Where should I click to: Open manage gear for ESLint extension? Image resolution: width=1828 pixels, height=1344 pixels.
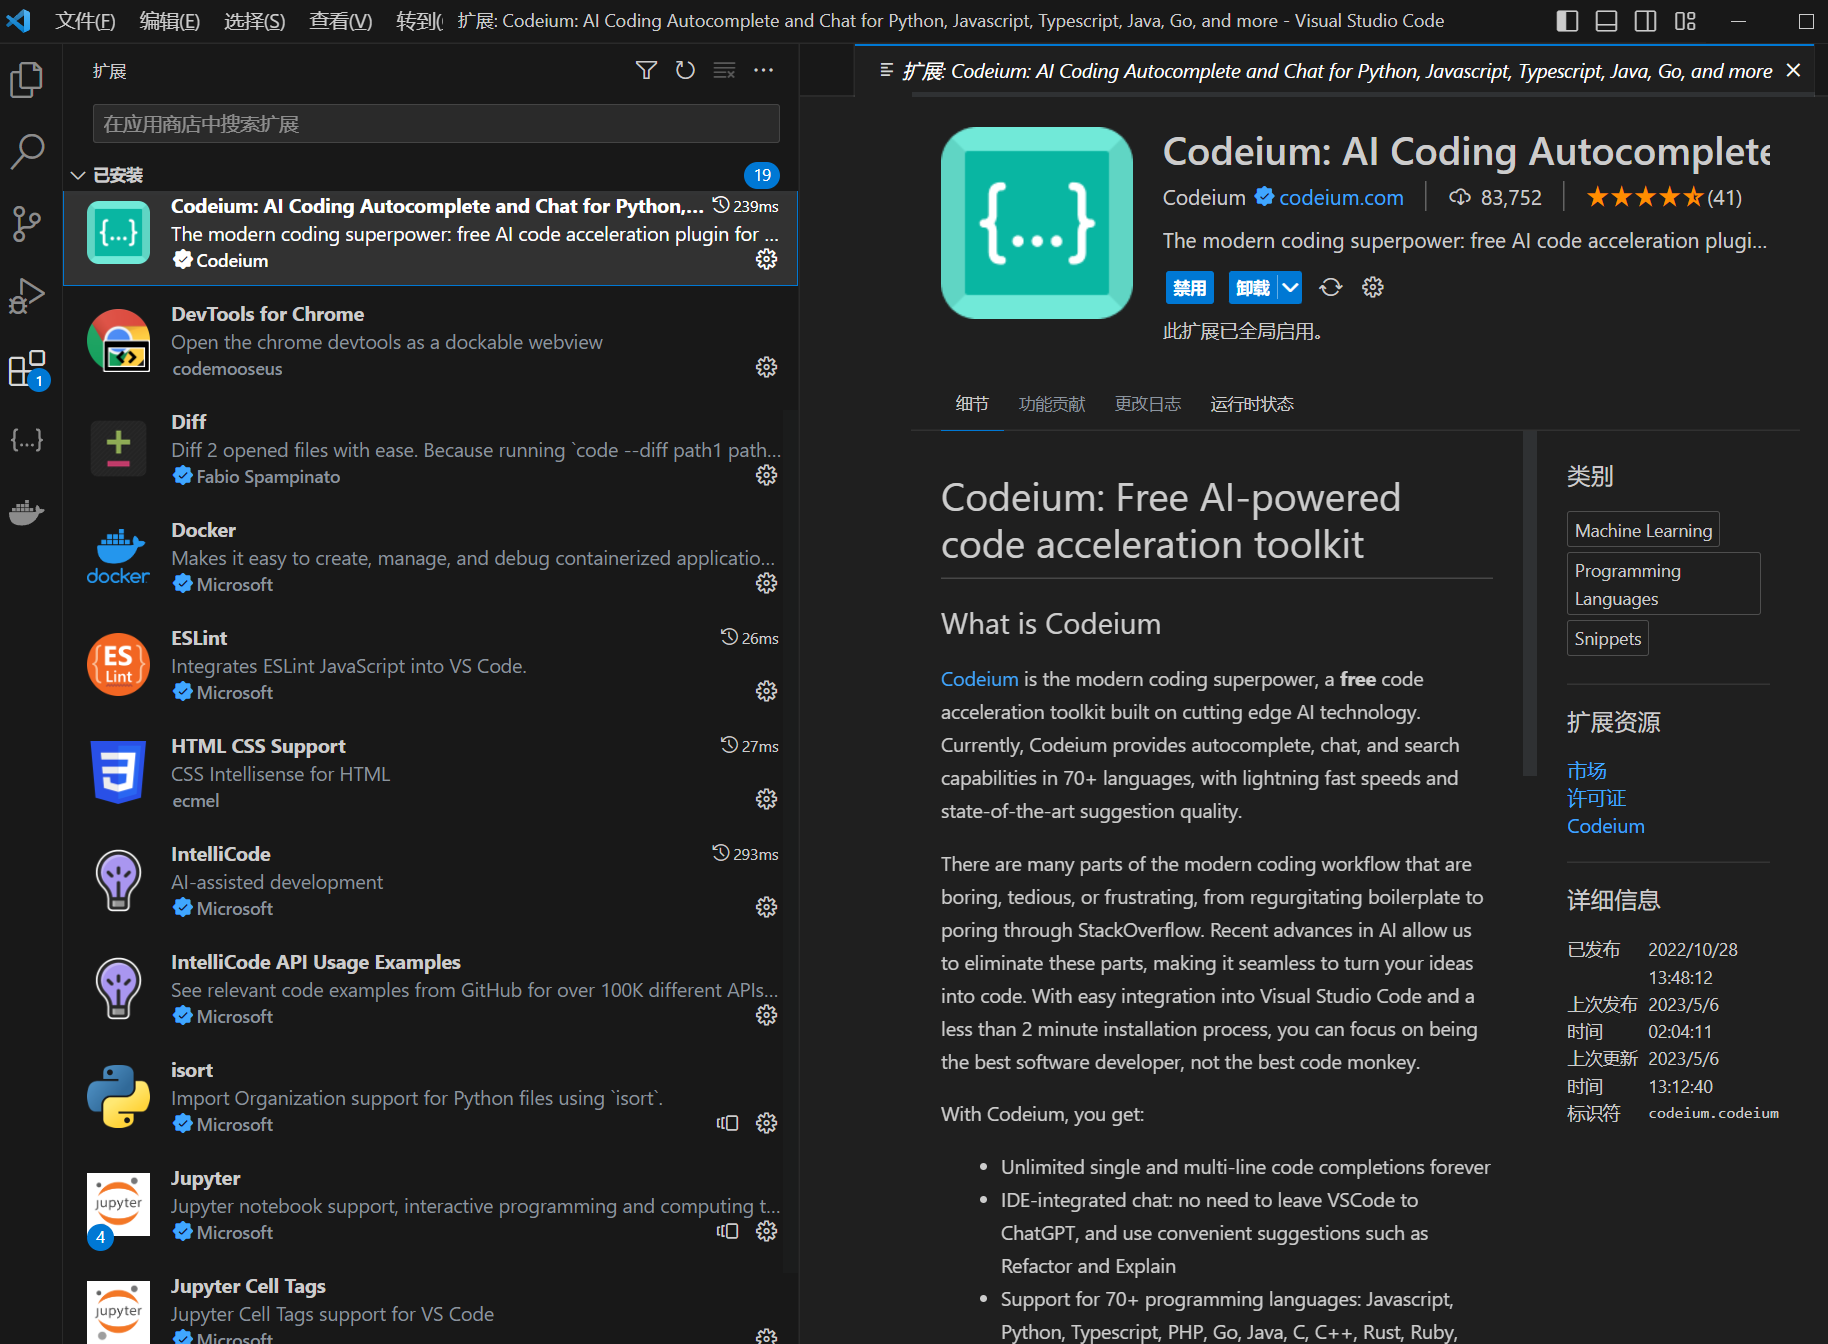(x=766, y=691)
